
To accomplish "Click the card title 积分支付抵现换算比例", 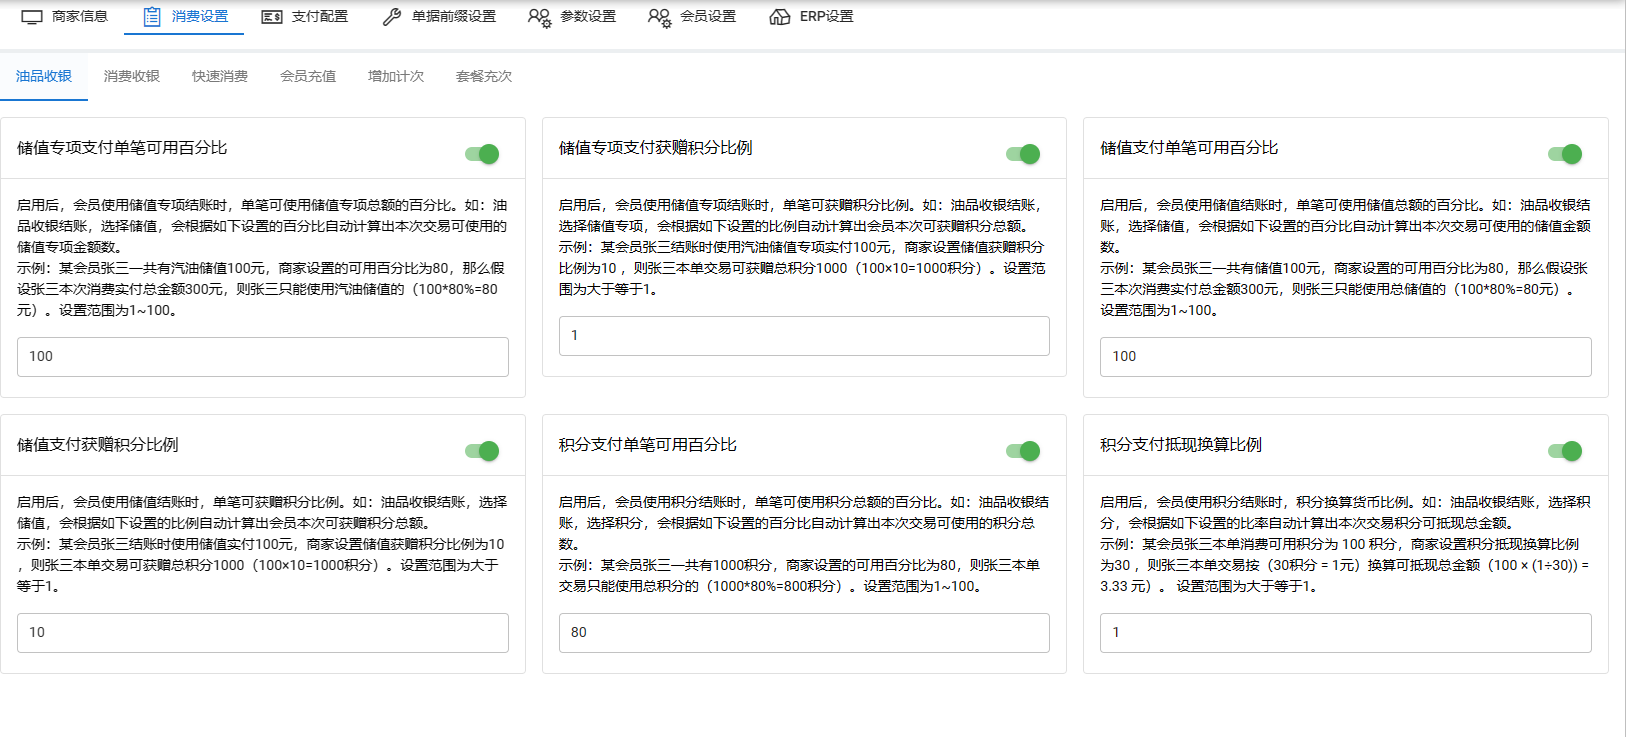I will pyautogui.click(x=1181, y=445).
